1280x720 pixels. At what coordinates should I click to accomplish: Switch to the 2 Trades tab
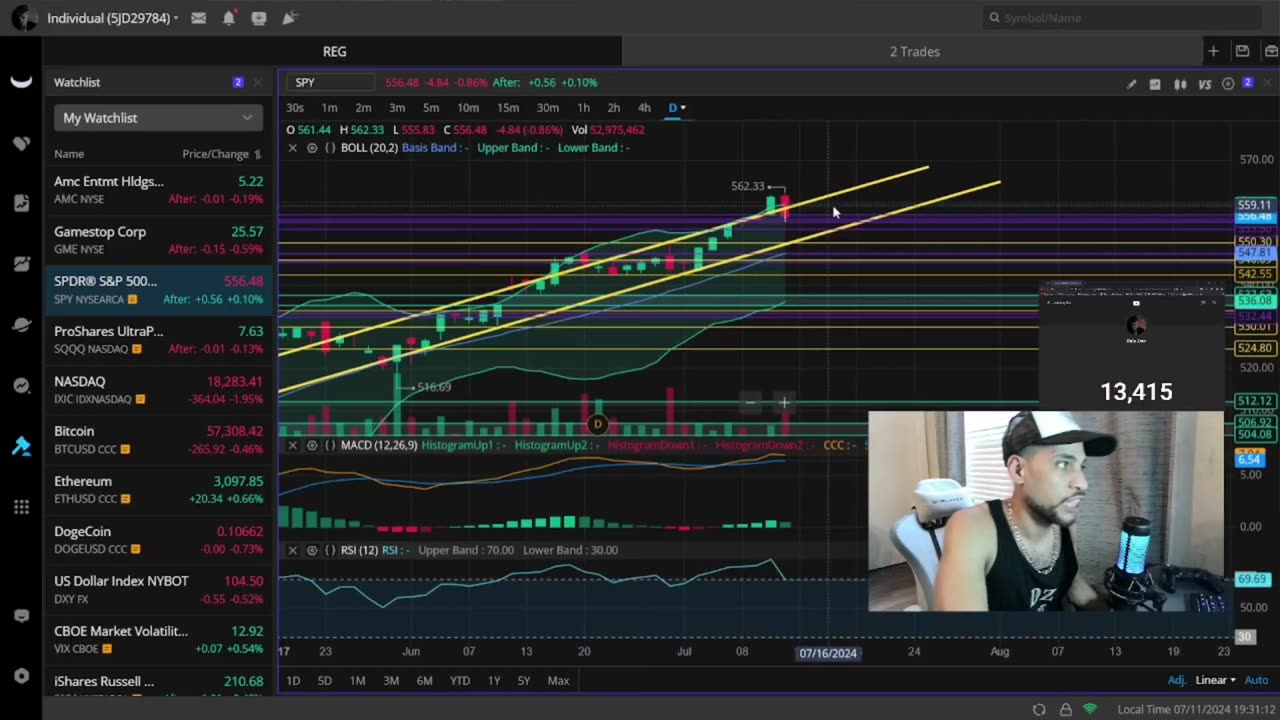click(x=914, y=51)
